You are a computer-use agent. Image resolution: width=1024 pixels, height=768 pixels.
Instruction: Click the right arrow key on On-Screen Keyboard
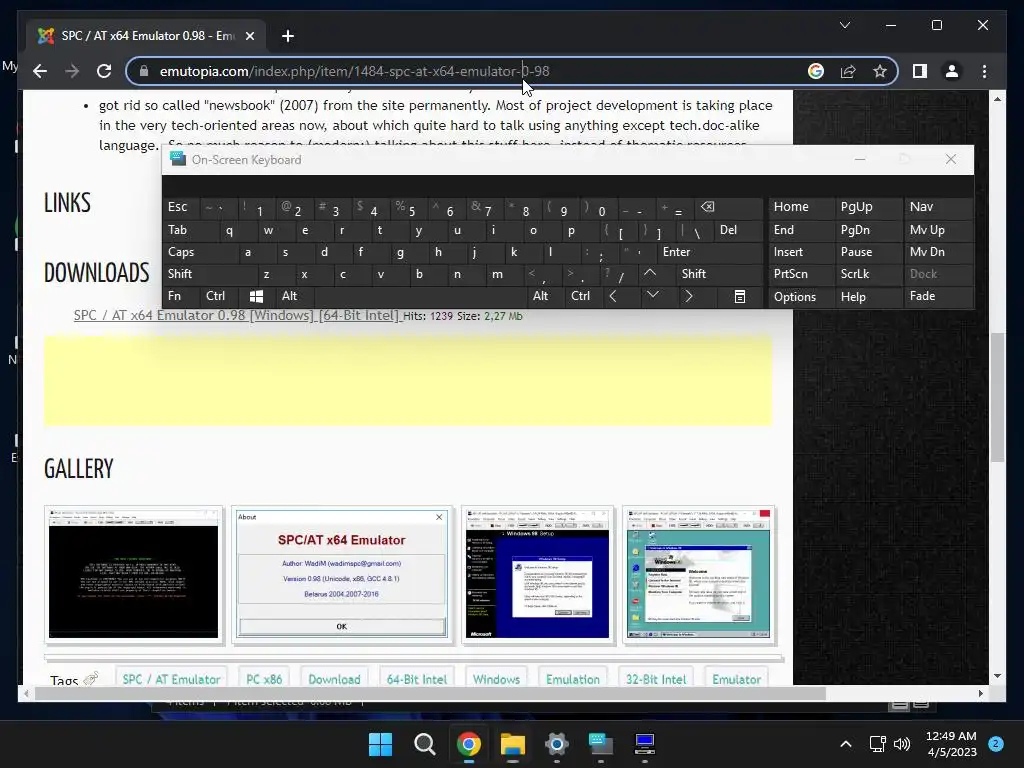(x=688, y=296)
